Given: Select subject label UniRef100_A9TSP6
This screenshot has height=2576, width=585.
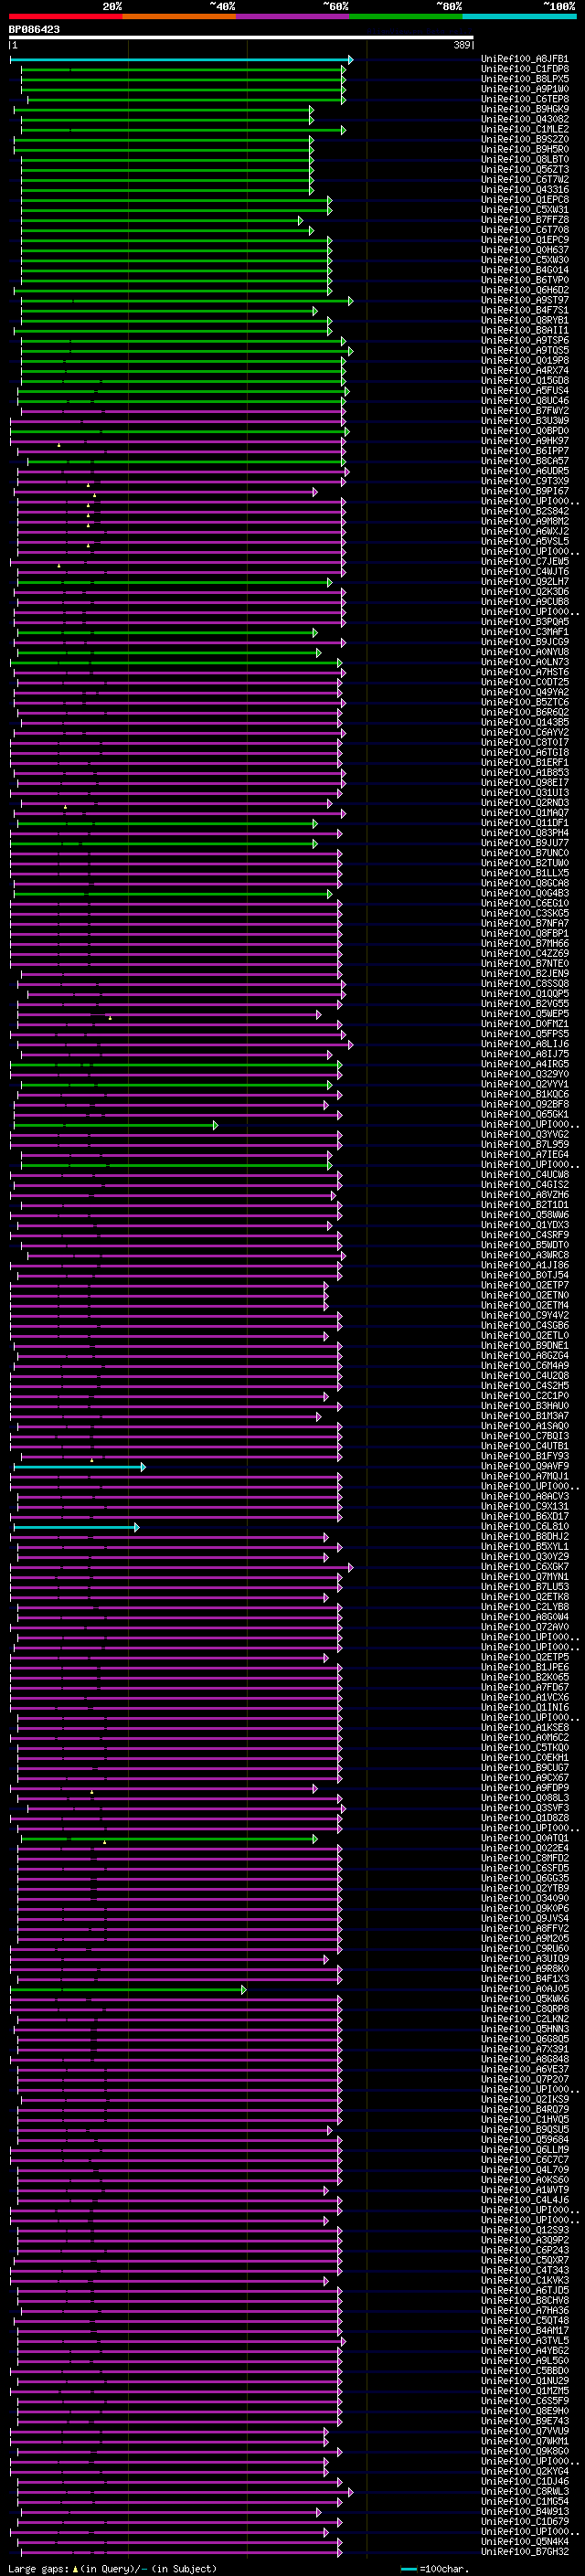Looking at the screenshot, I should [x=524, y=340].
